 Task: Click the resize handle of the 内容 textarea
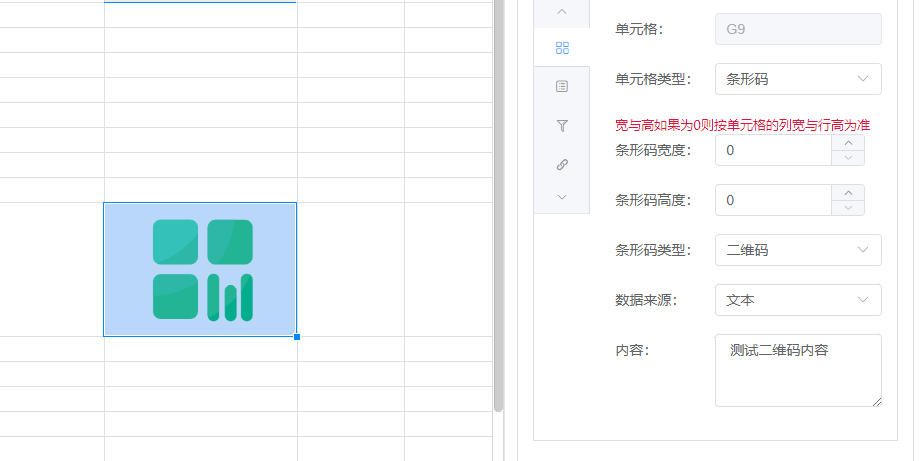tap(877, 402)
